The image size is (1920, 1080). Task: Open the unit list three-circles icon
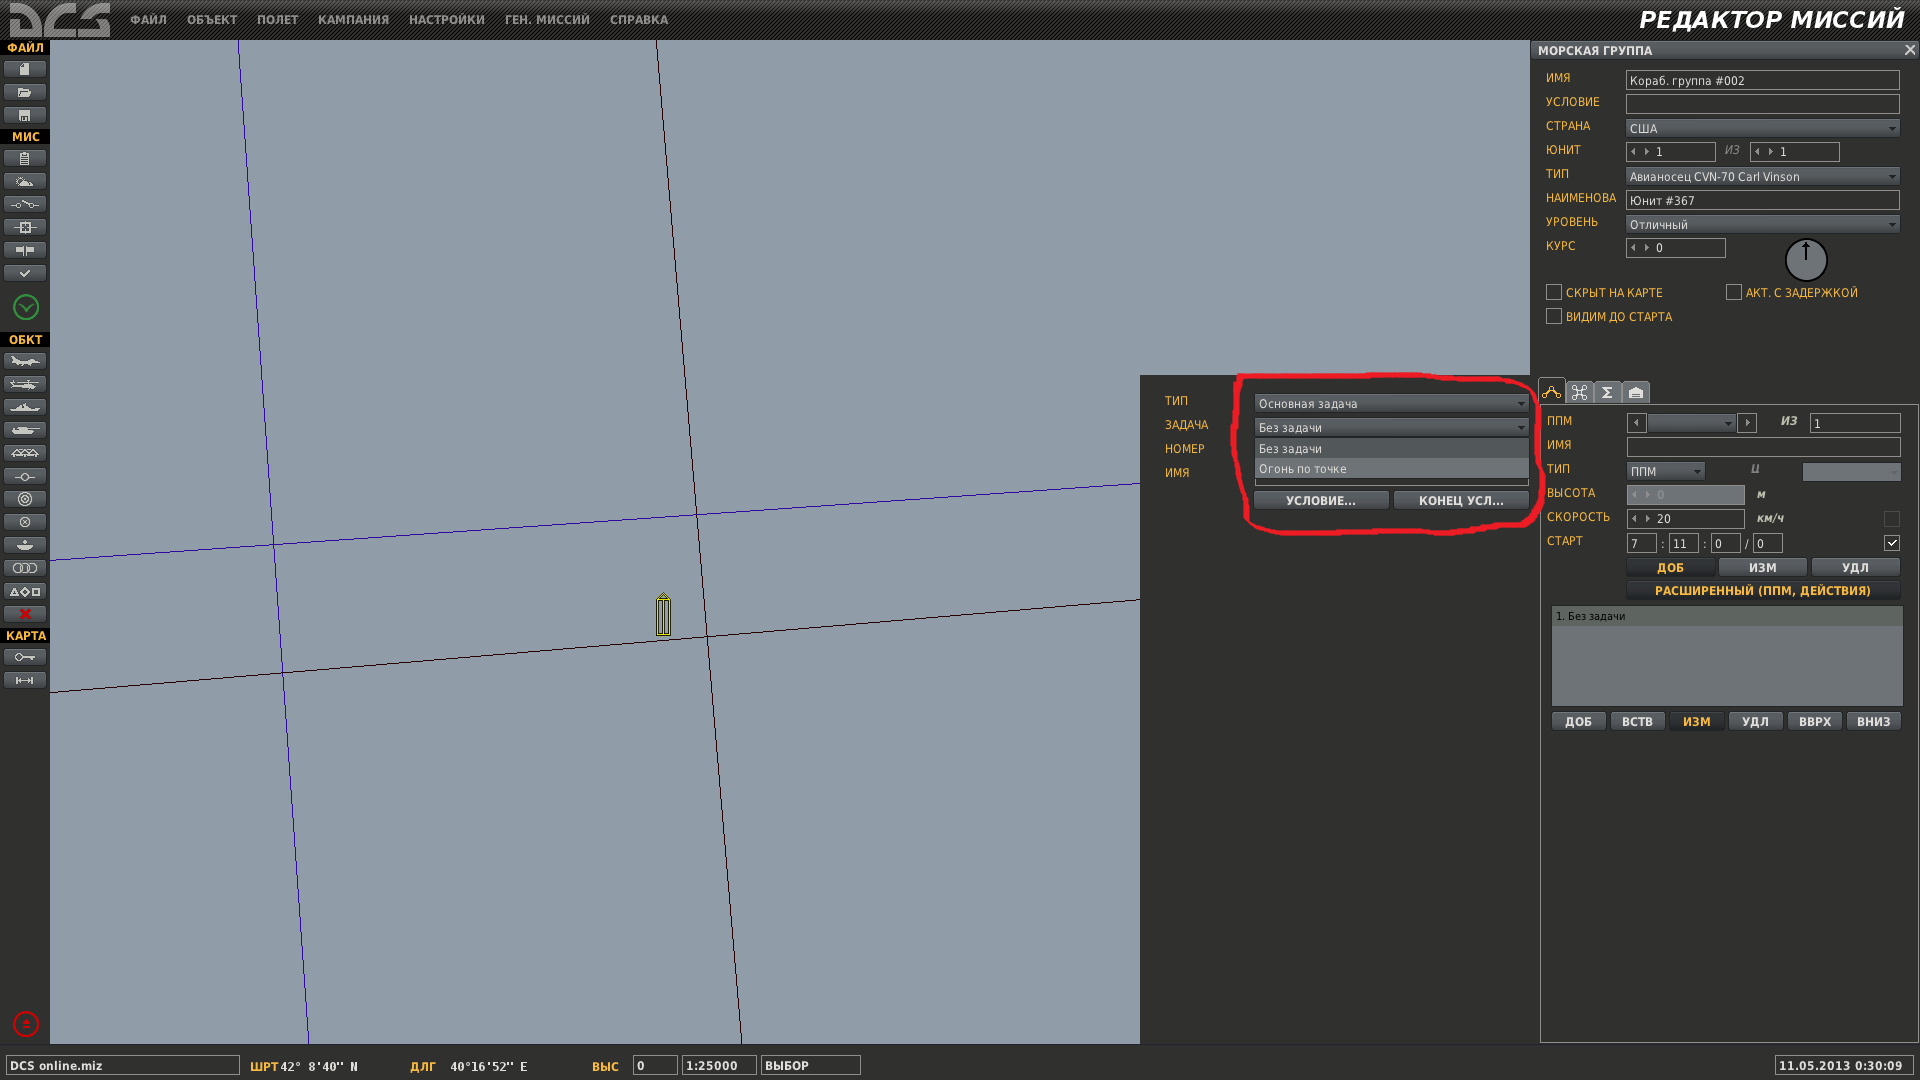pos(25,568)
